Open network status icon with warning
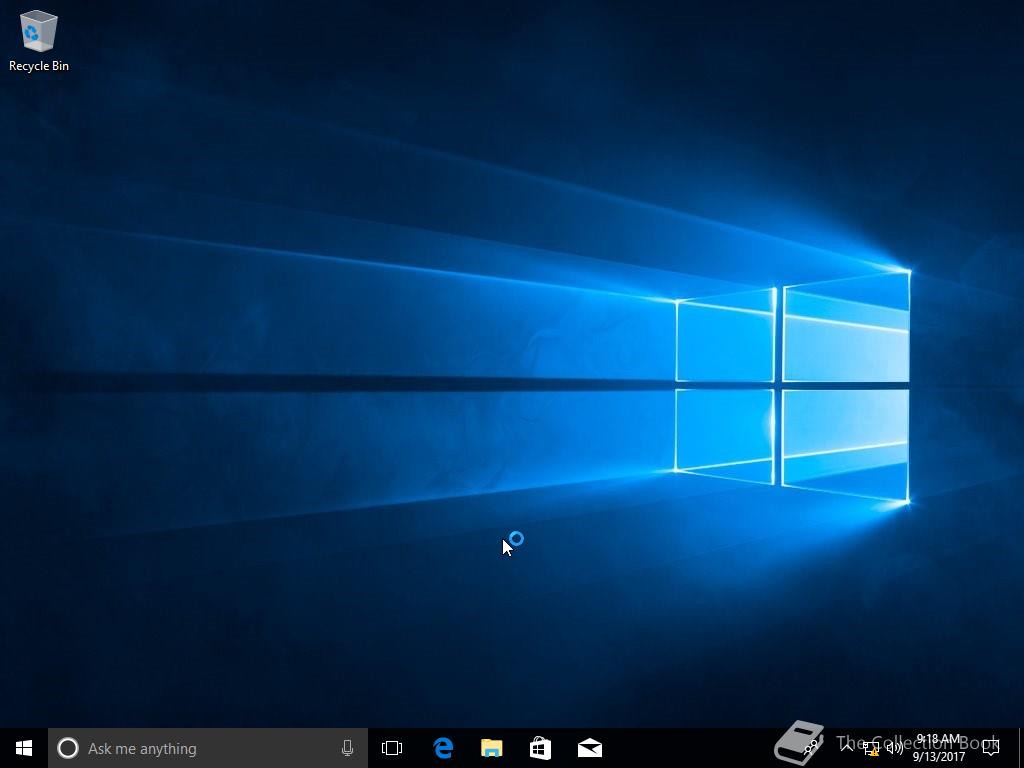The image size is (1024, 768). [x=871, y=748]
